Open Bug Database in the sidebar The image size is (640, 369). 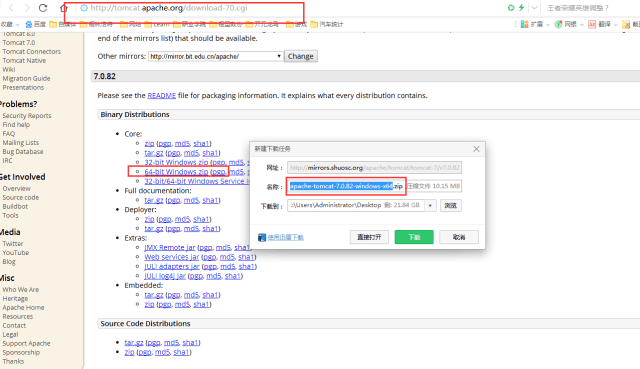[23, 151]
